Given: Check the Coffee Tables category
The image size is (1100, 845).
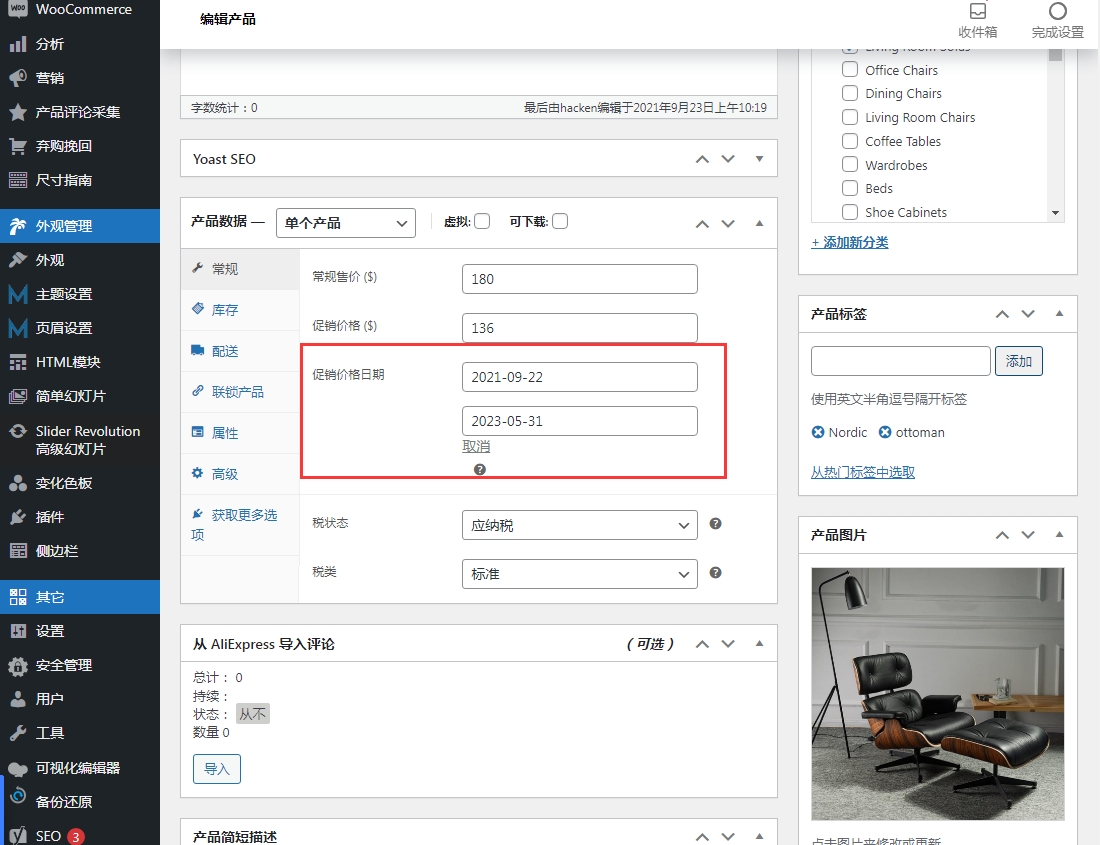Looking at the screenshot, I should coord(850,141).
